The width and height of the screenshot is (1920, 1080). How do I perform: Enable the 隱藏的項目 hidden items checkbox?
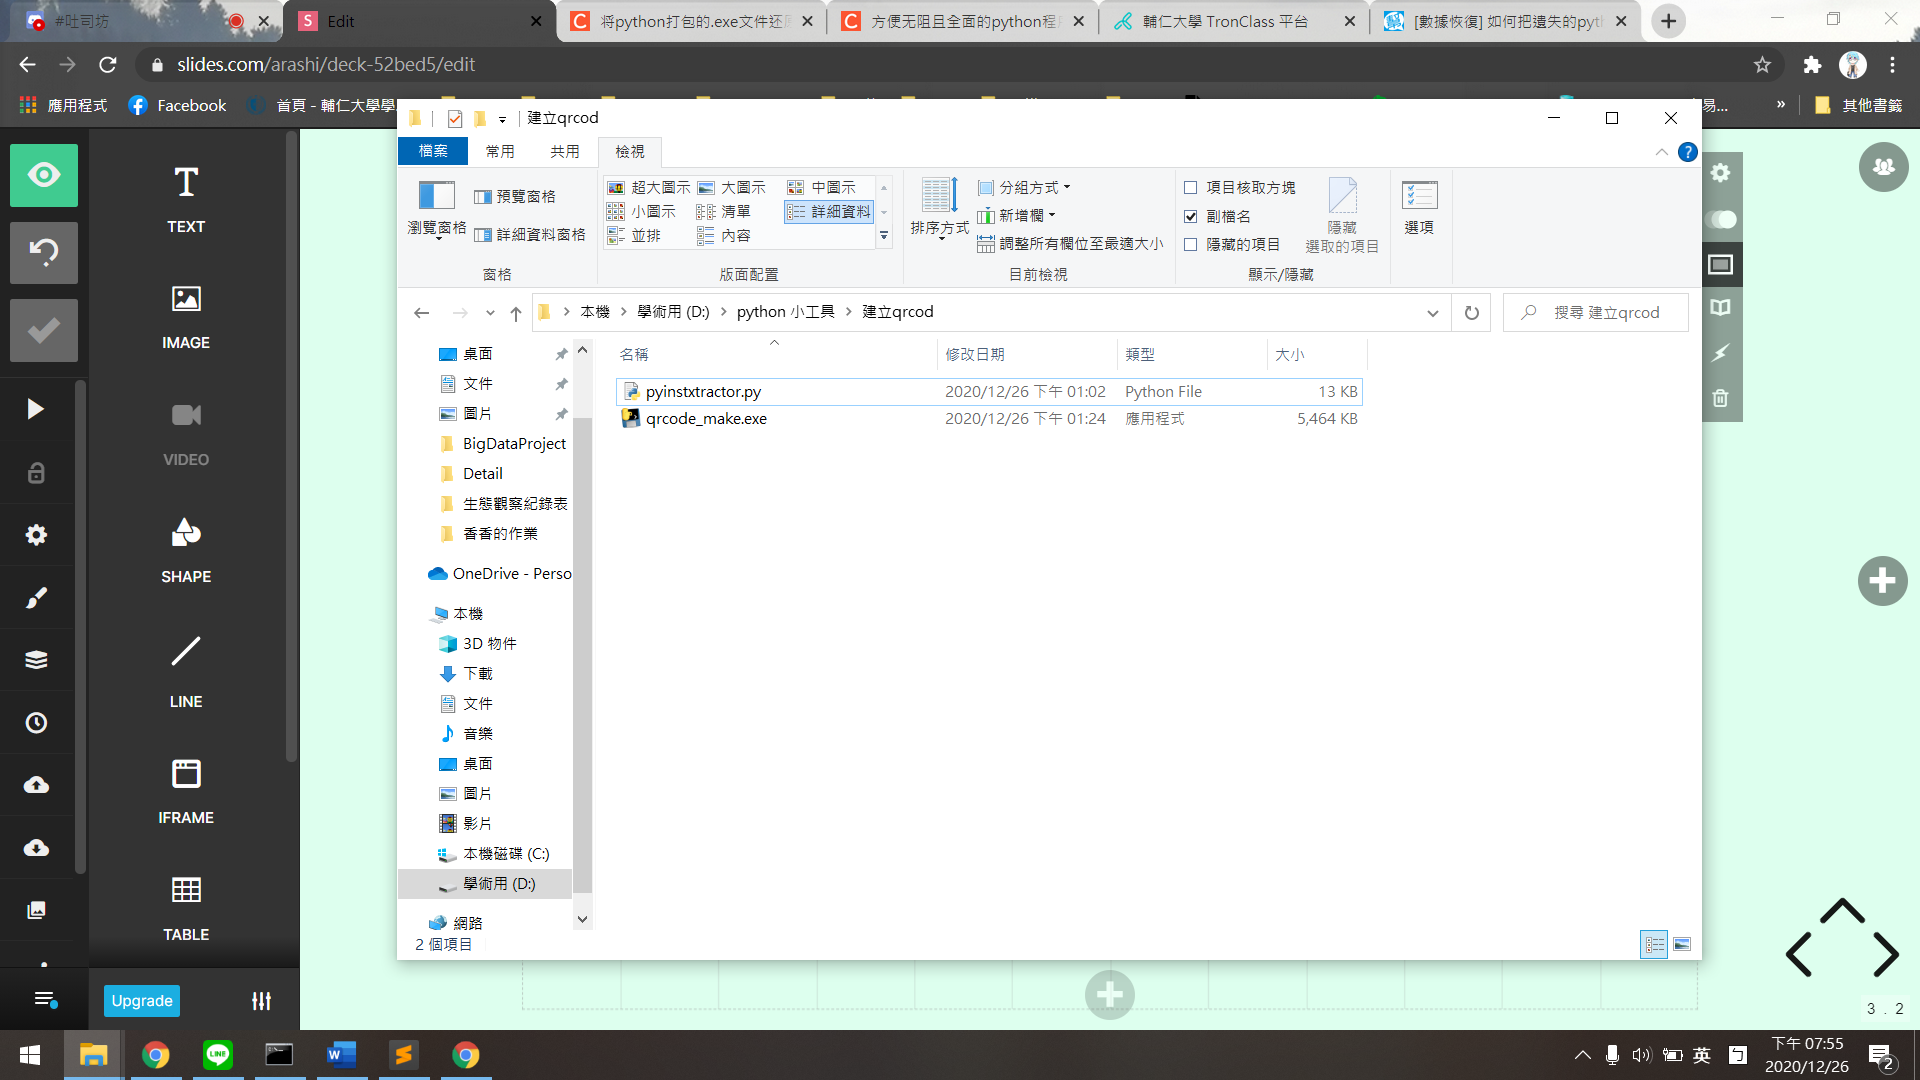1191,244
